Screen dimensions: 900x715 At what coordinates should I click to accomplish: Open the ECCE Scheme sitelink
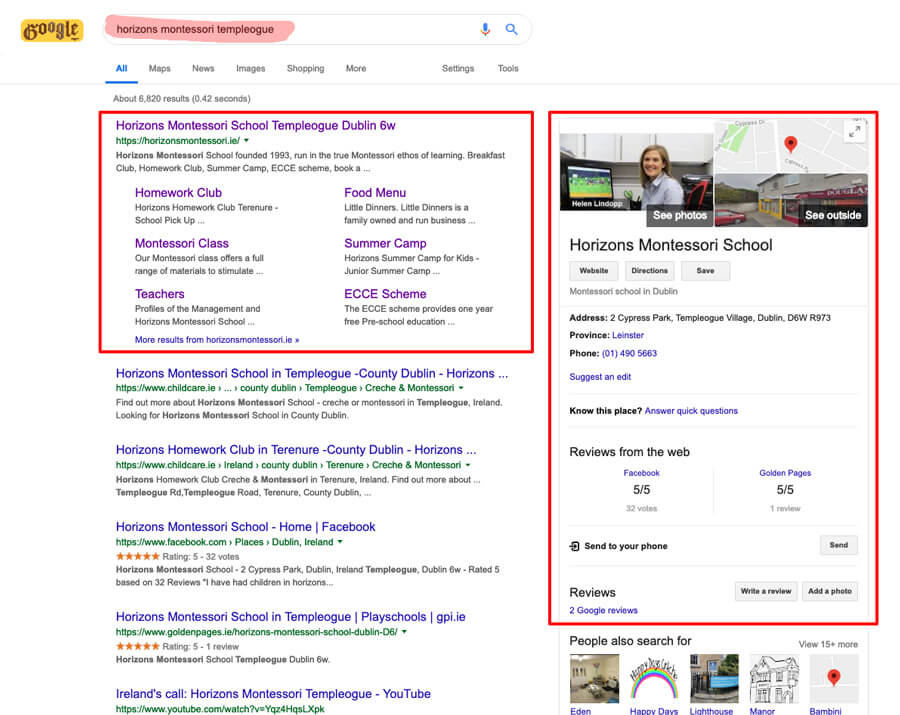pos(385,294)
